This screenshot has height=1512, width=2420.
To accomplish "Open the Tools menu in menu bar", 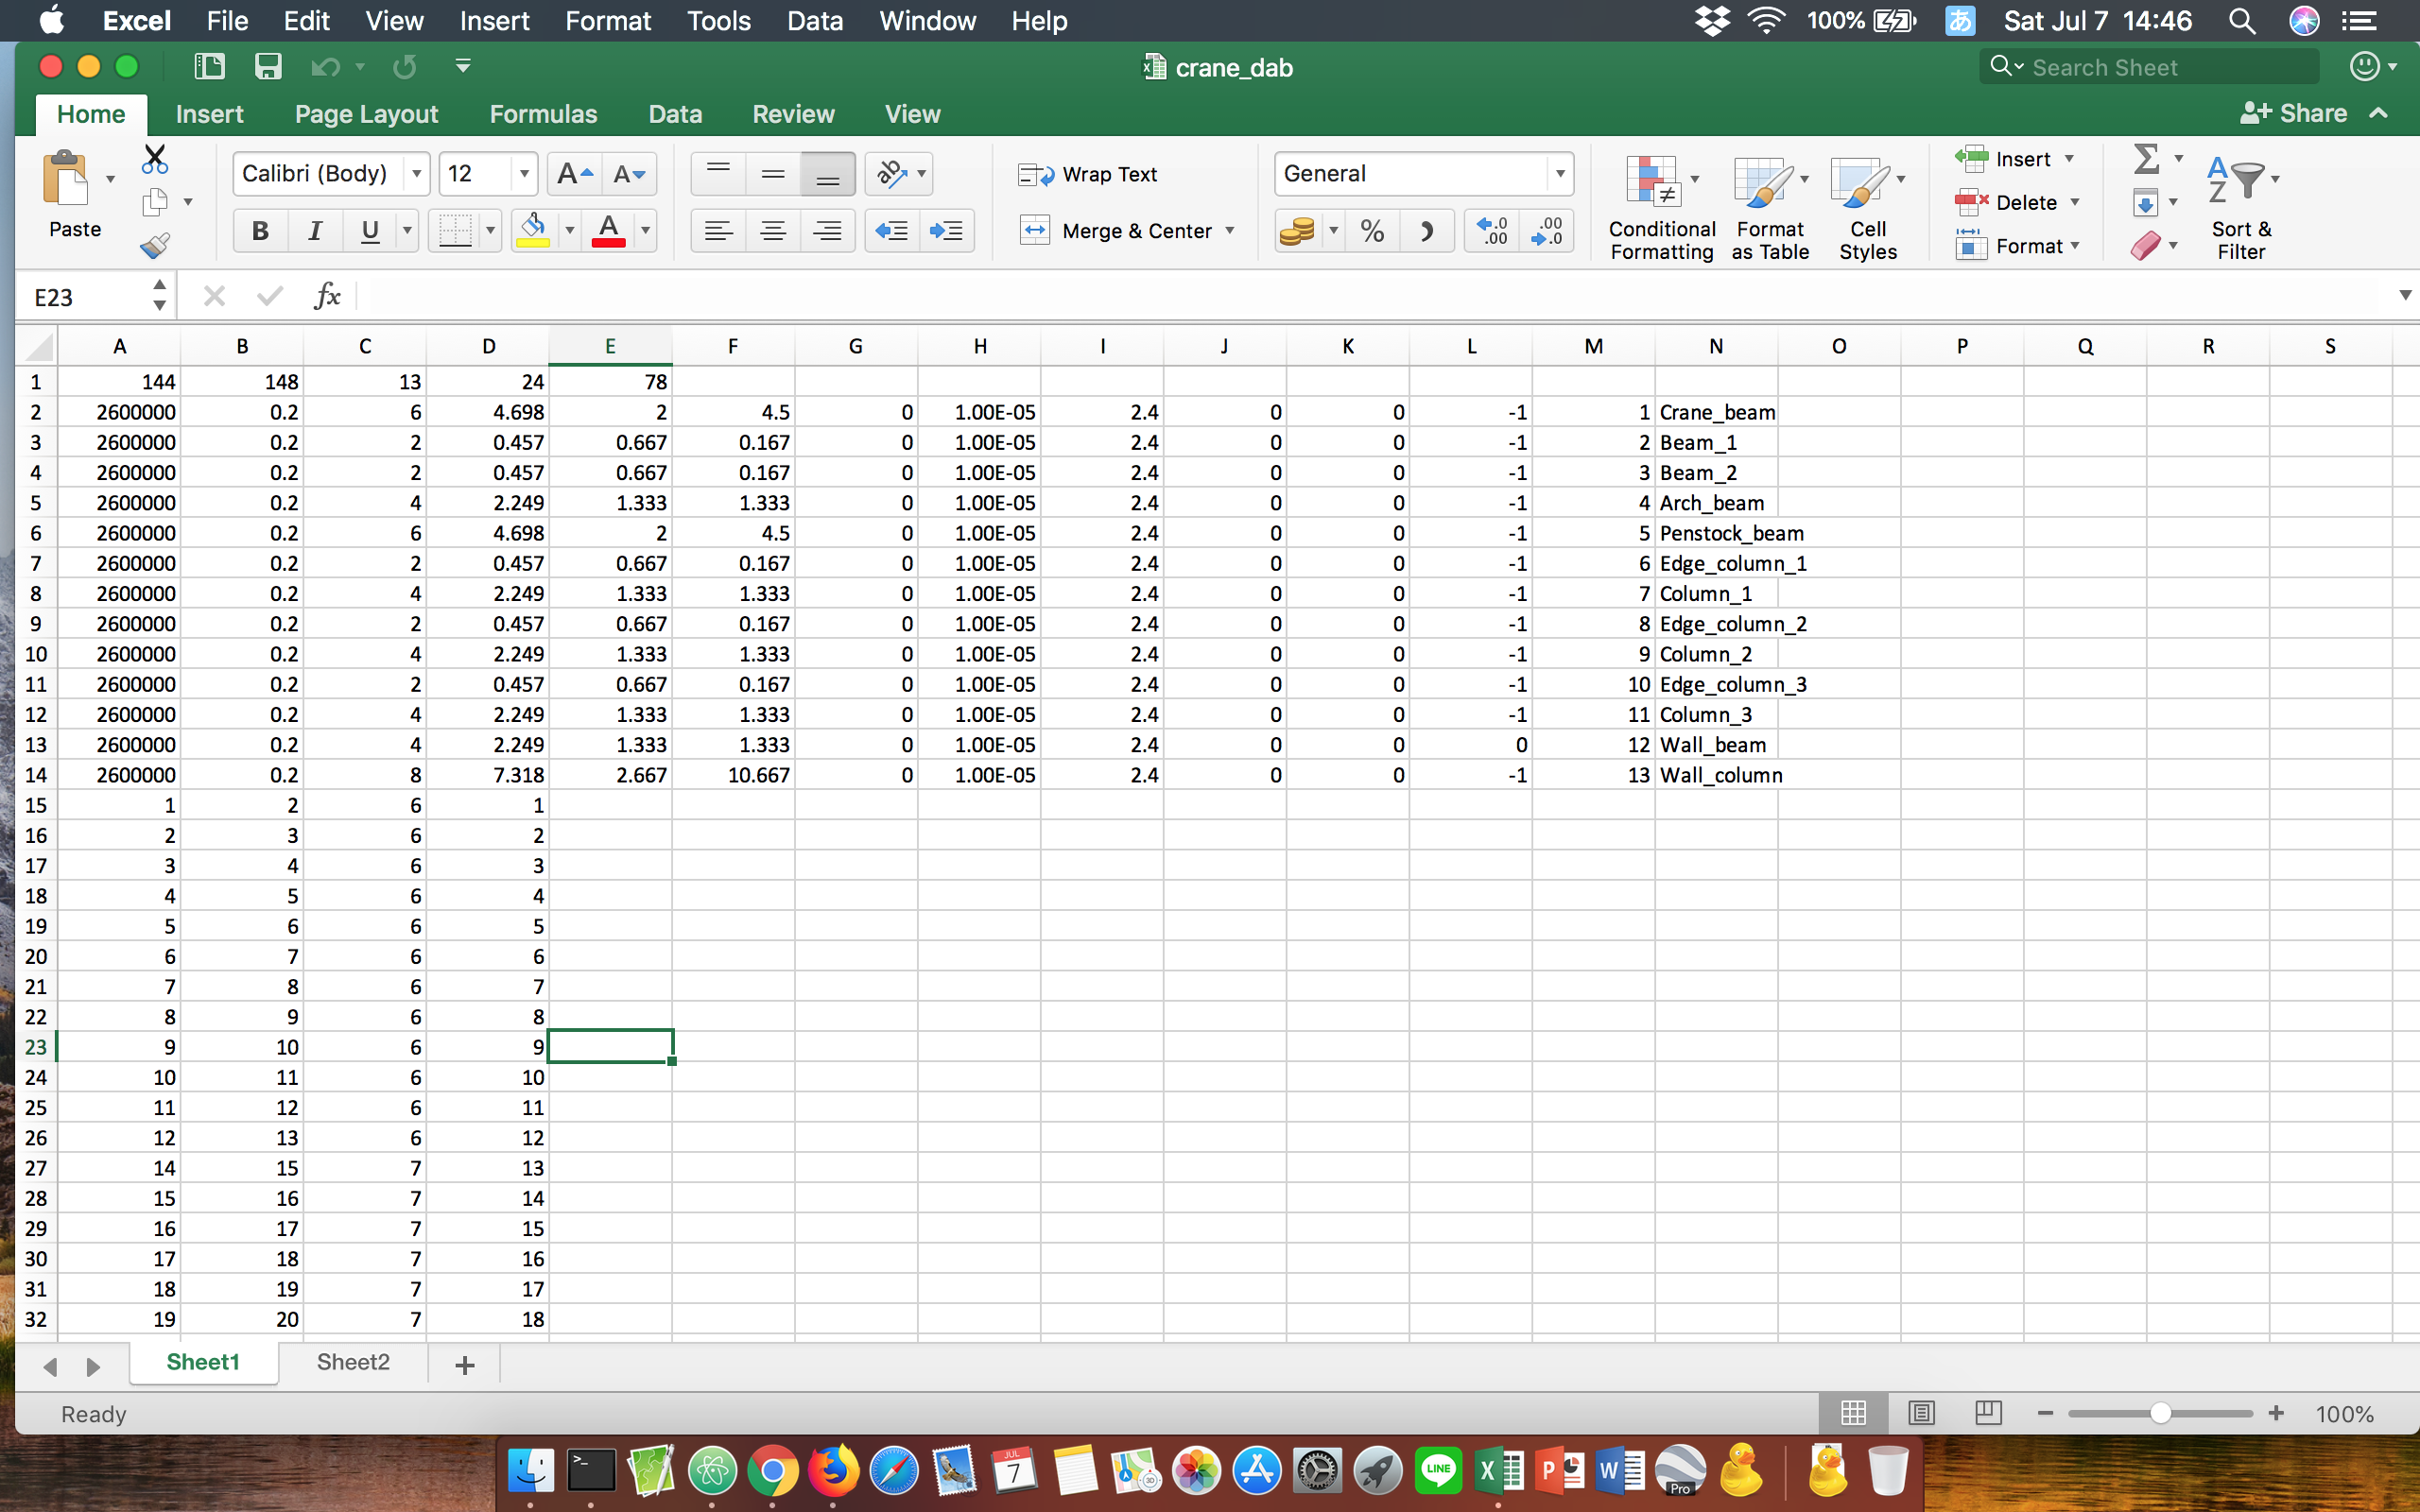I will [718, 20].
